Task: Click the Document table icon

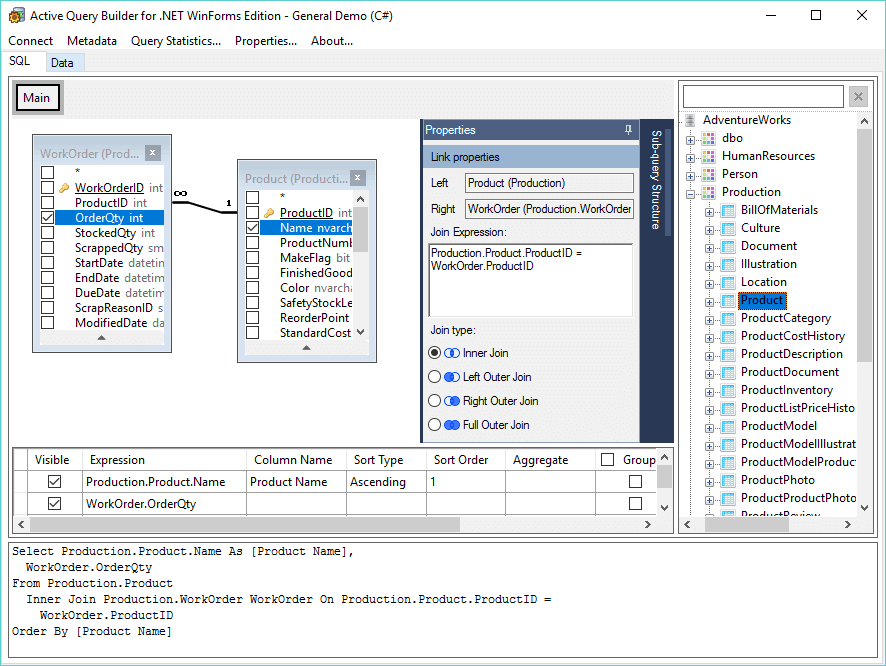Action: pyautogui.click(x=728, y=247)
